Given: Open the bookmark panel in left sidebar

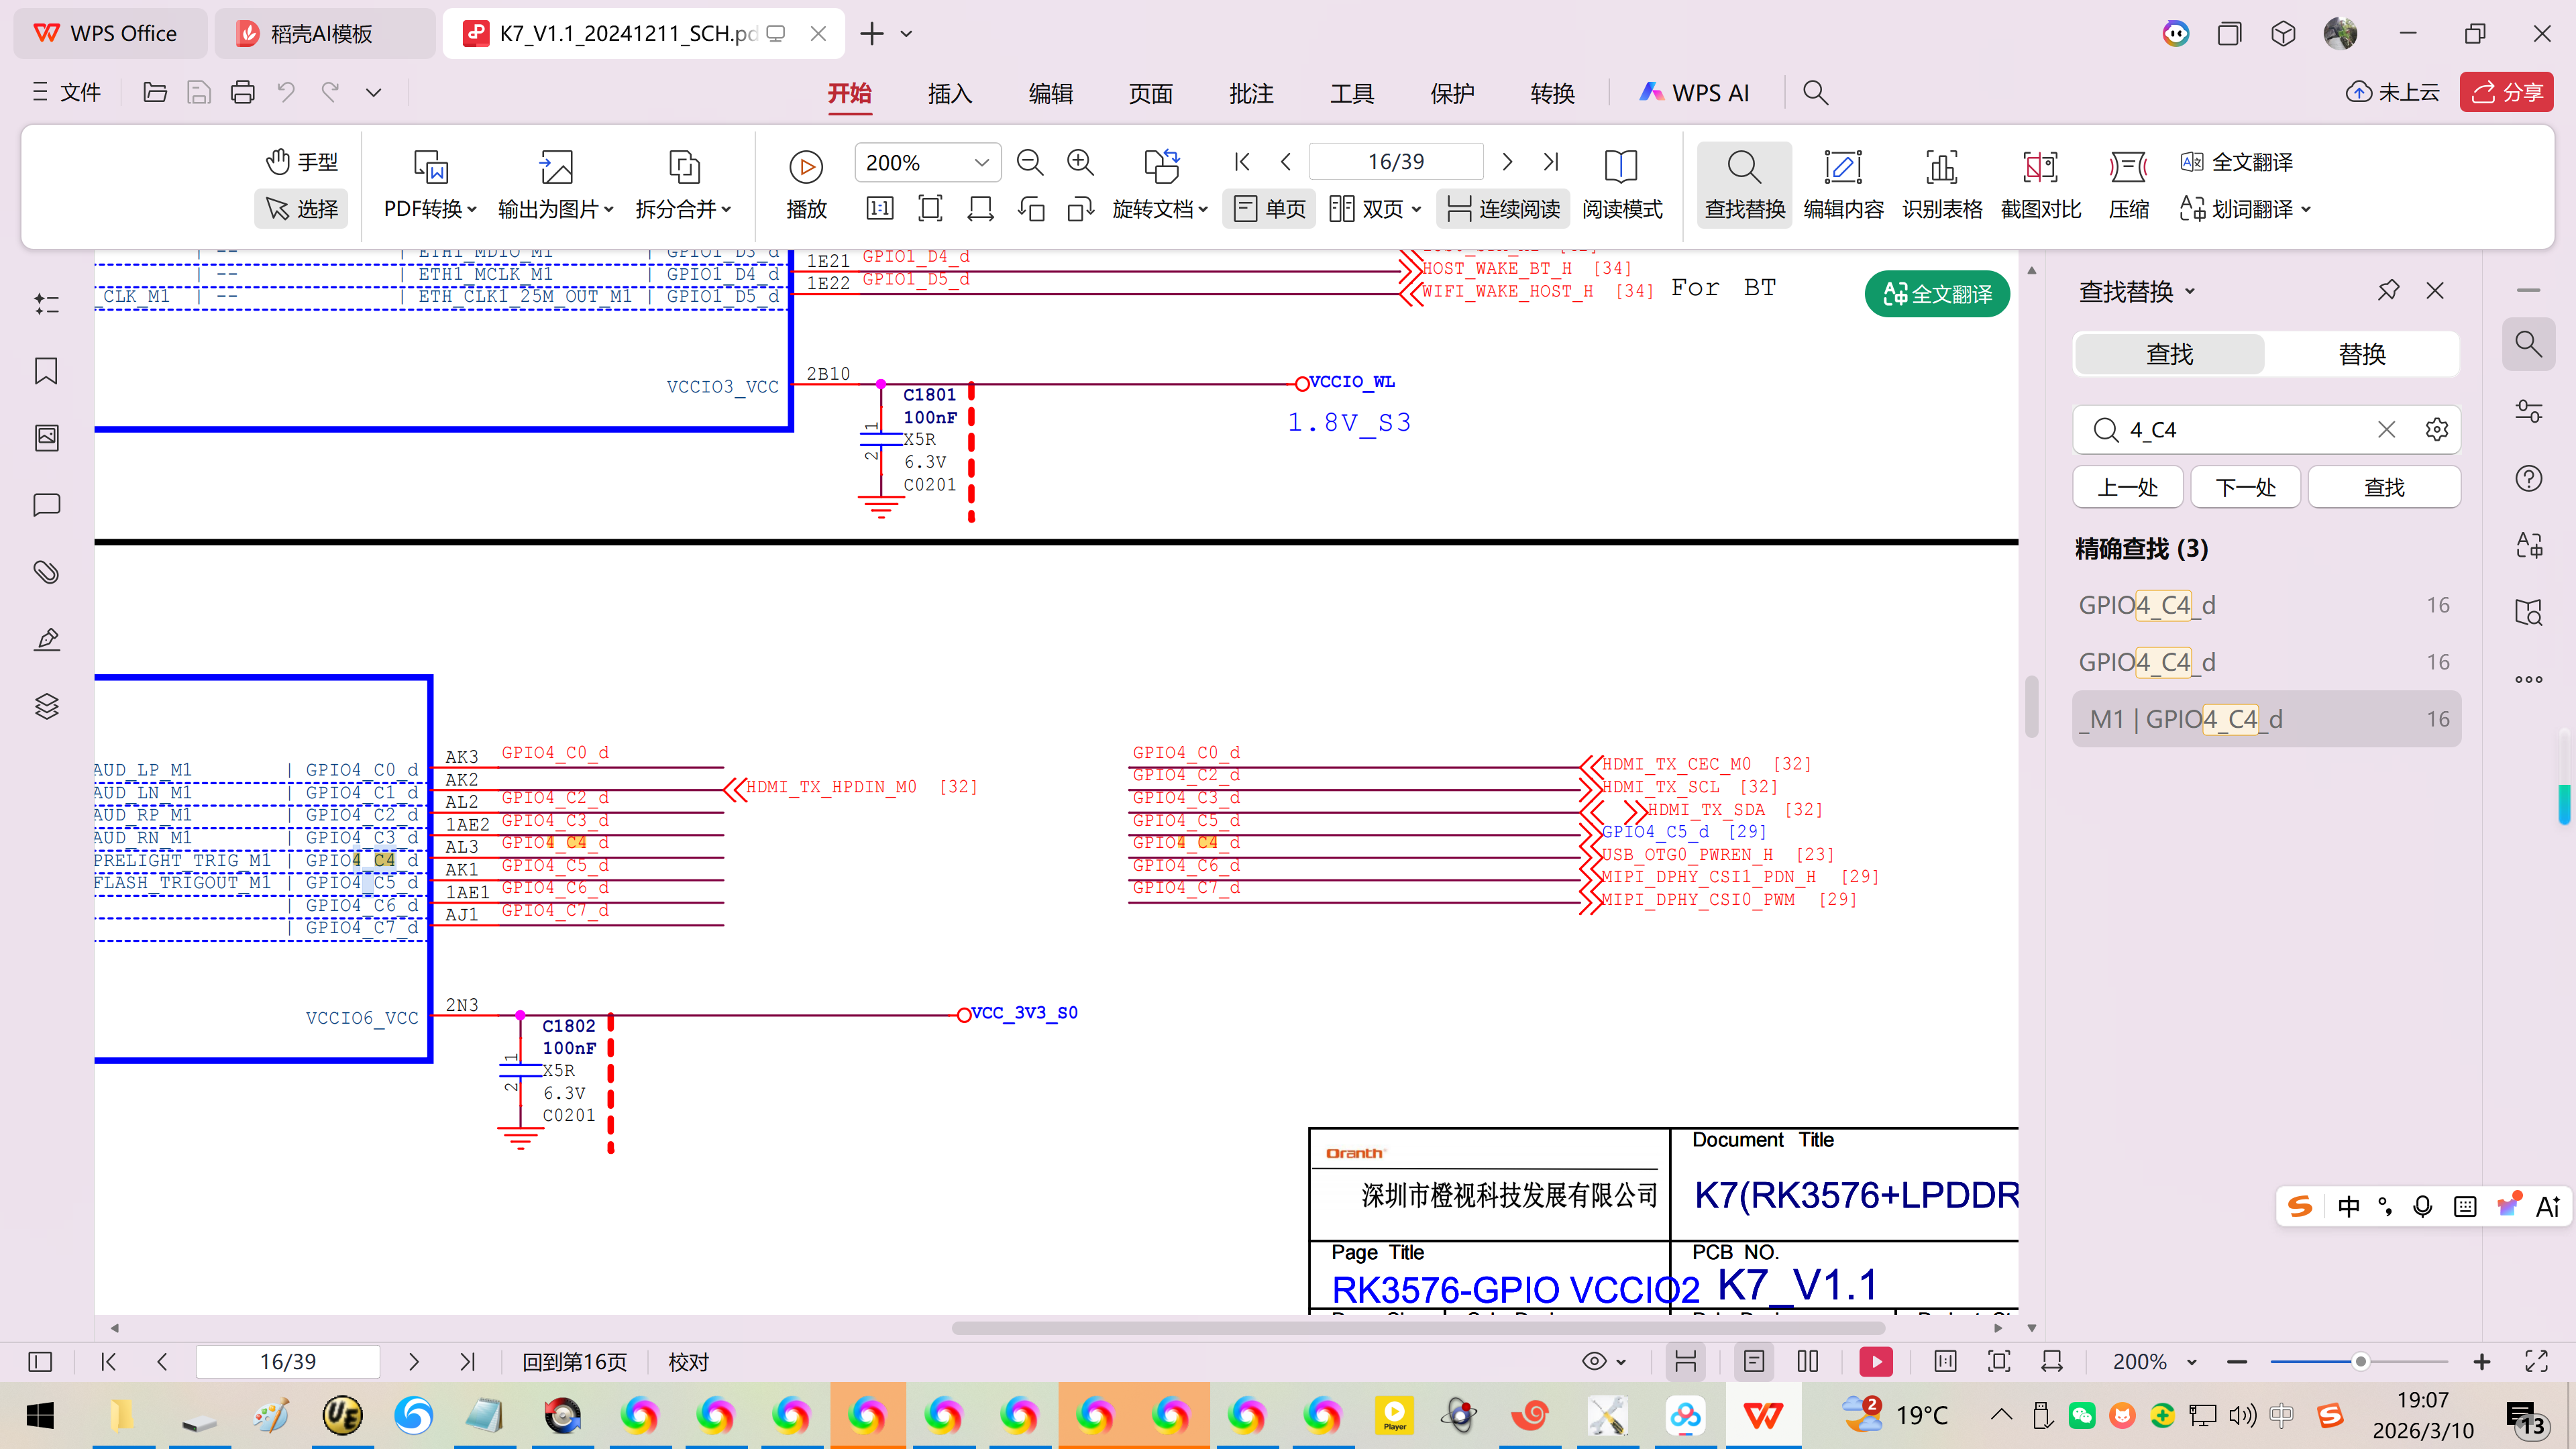Looking at the screenshot, I should [46, 371].
